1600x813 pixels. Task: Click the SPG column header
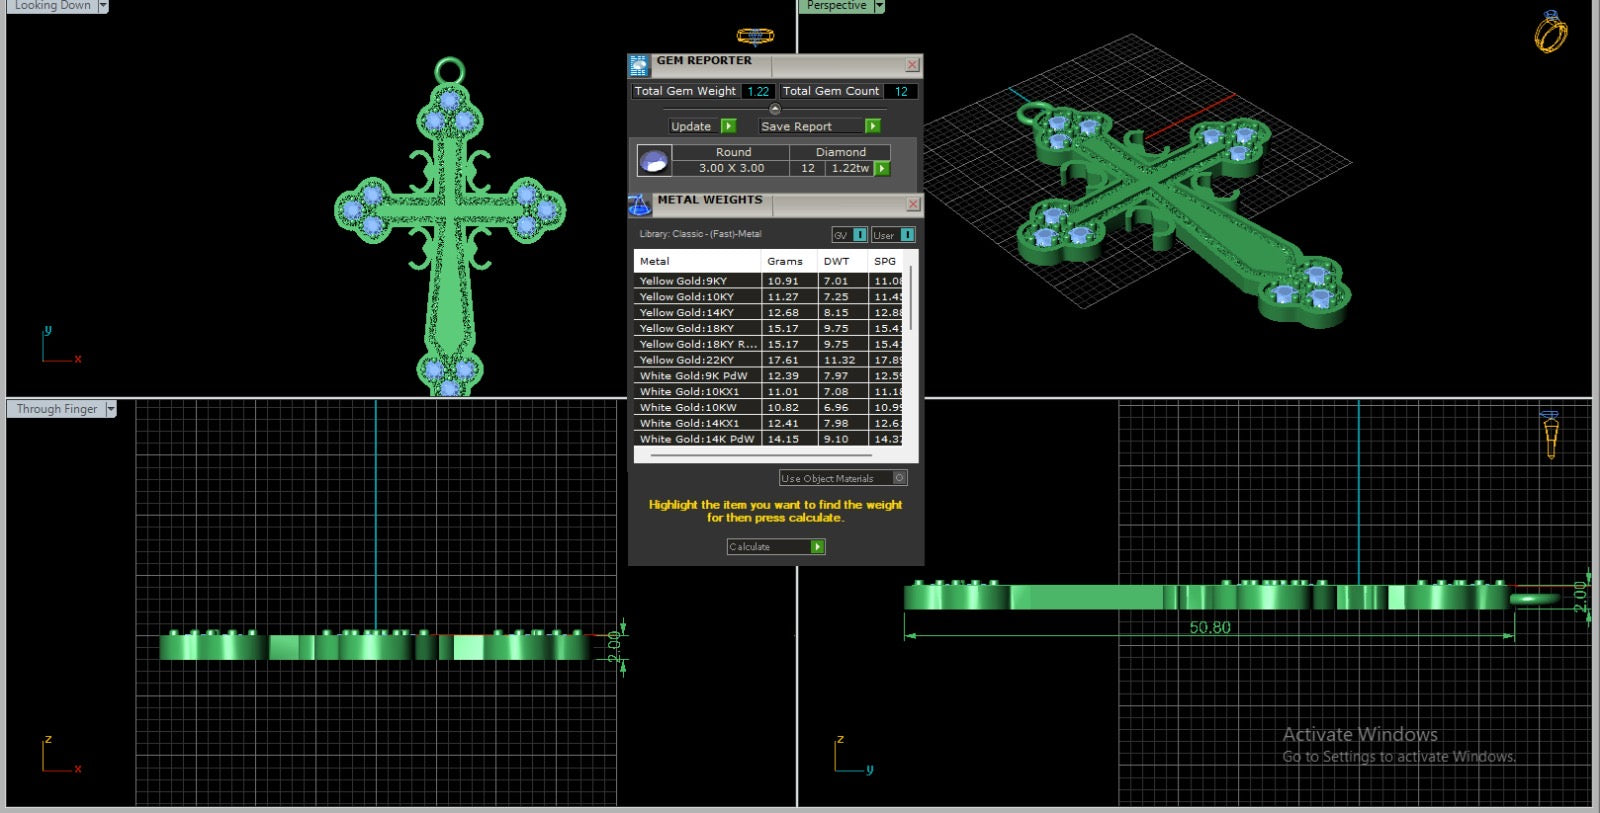click(x=886, y=262)
